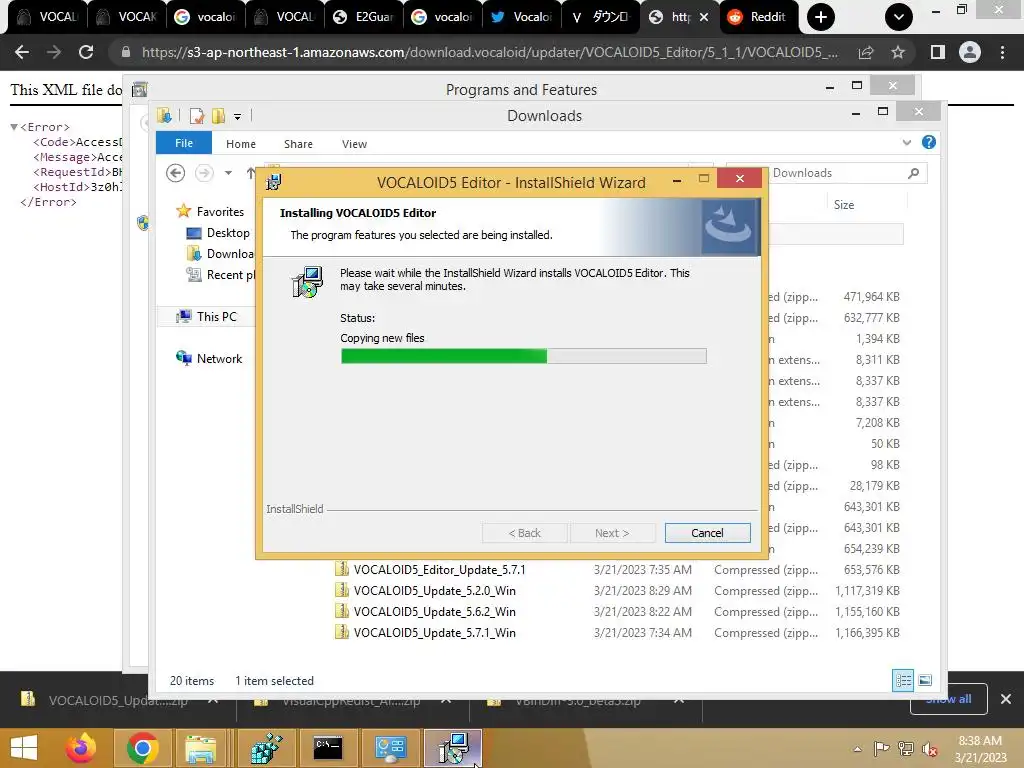This screenshot has height=768, width=1024.
Task: Open the View ribbon tab
Action: (x=354, y=144)
